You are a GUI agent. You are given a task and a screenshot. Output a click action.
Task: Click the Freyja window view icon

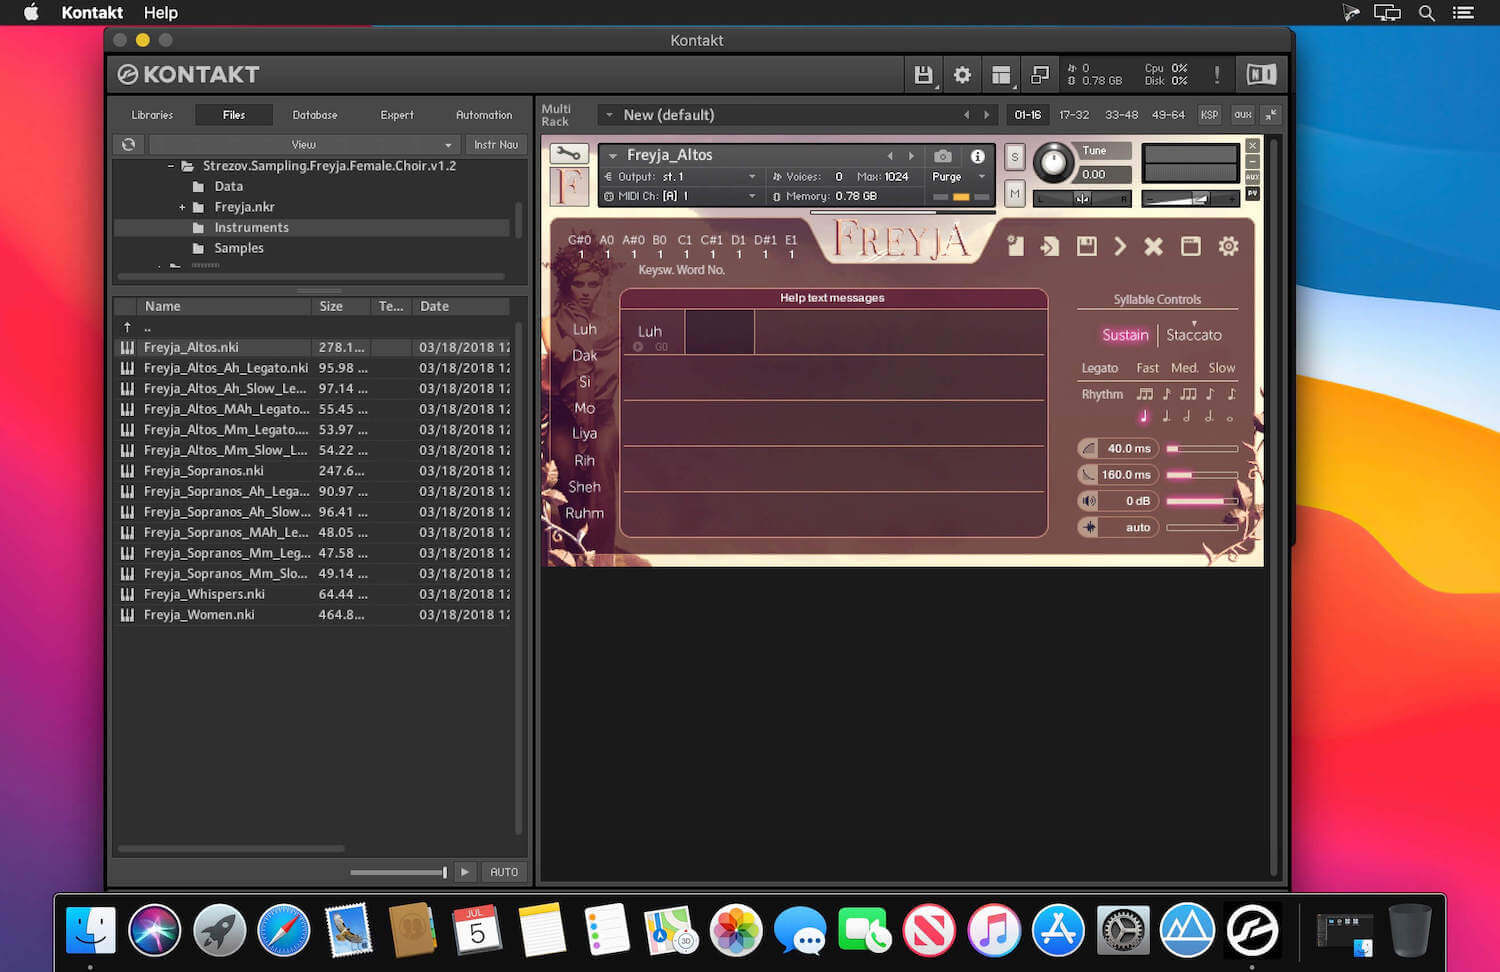1190,246
